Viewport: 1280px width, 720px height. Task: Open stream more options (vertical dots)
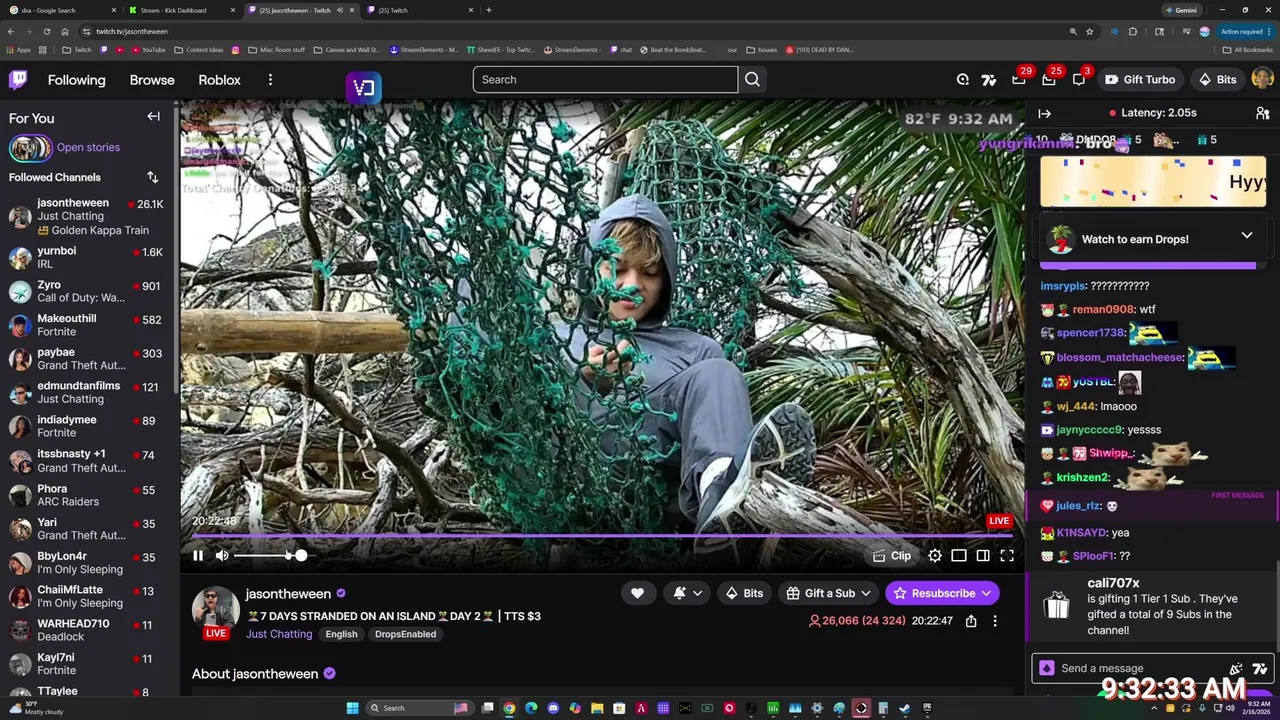995,621
